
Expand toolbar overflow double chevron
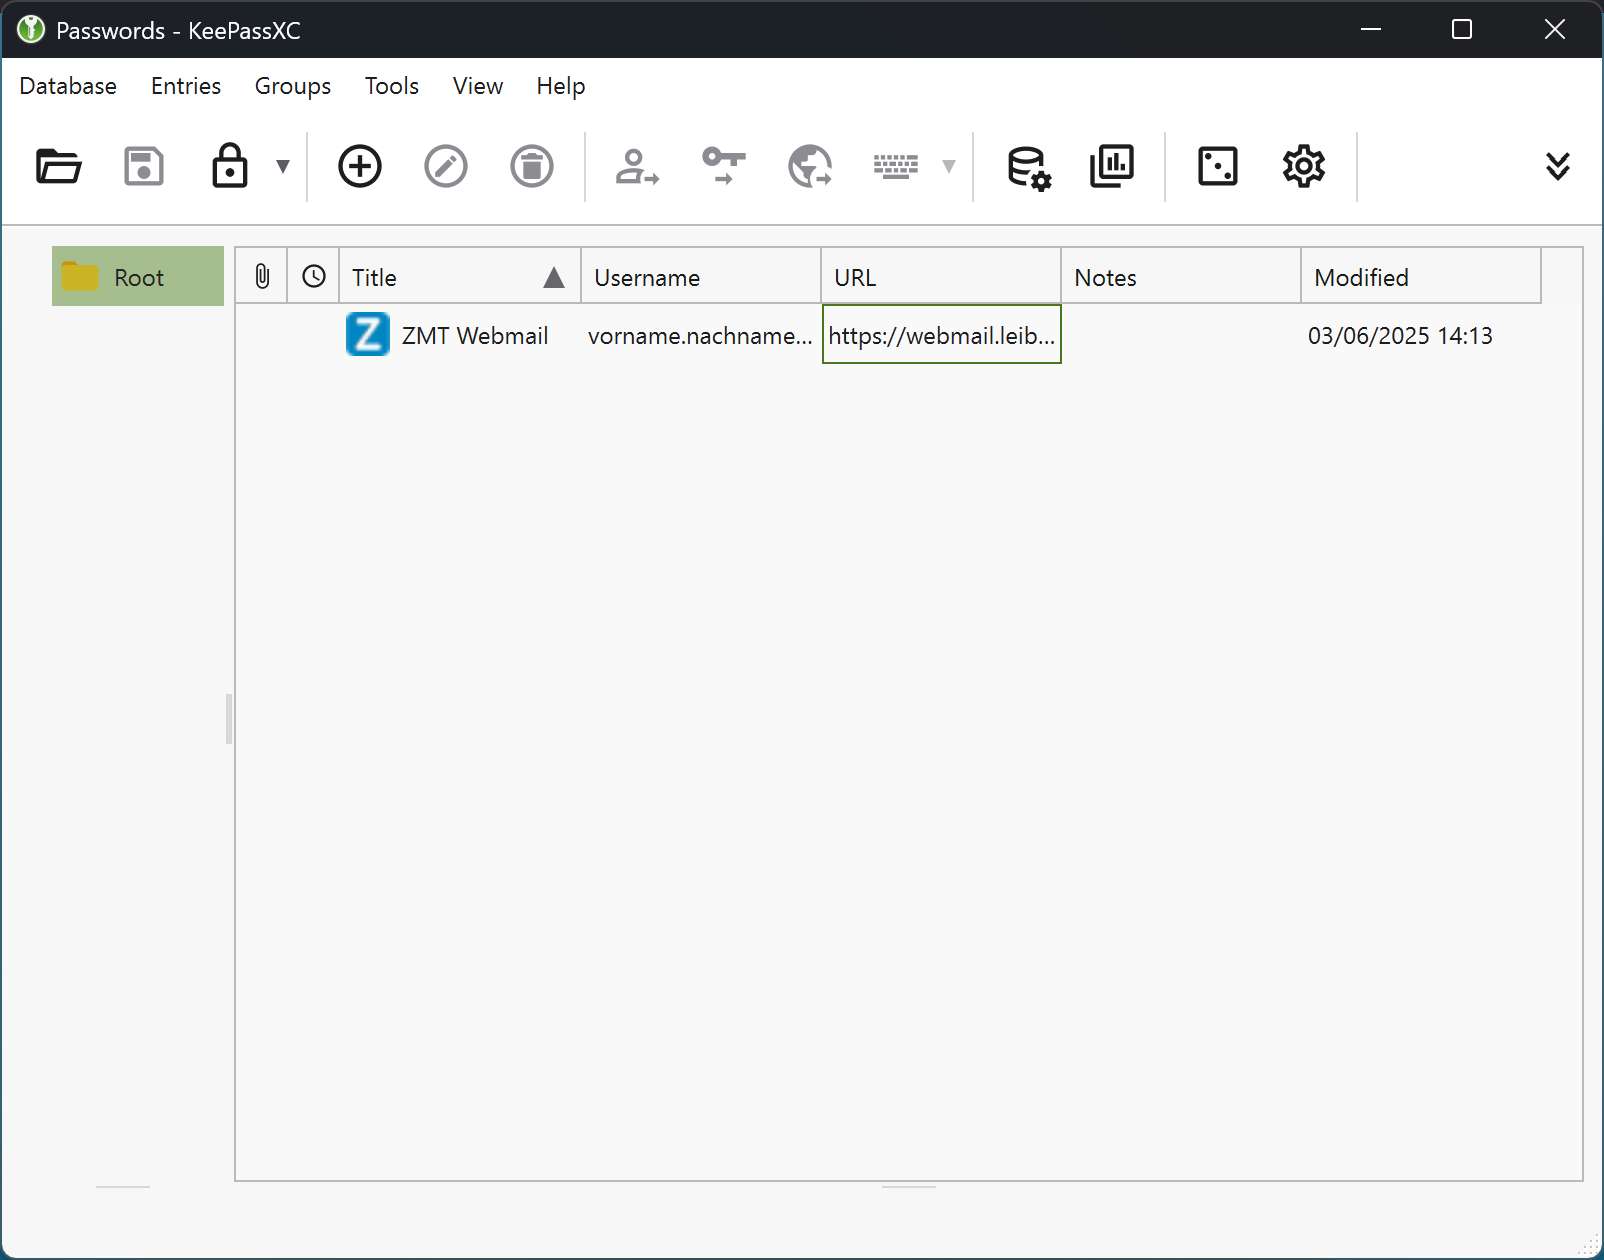pyautogui.click(x=1557, y=166)
